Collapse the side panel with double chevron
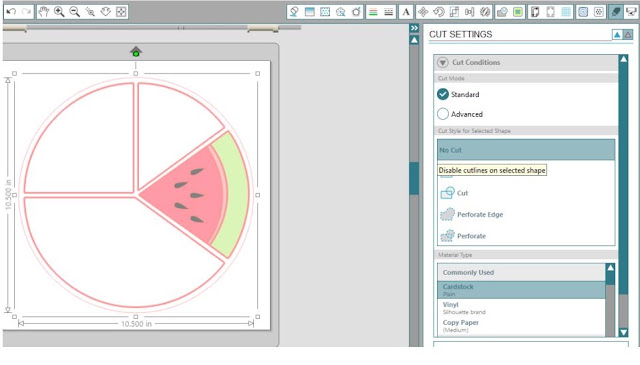Screen dimensions: 640x365 pyautogui.click(x=414, y=28)
